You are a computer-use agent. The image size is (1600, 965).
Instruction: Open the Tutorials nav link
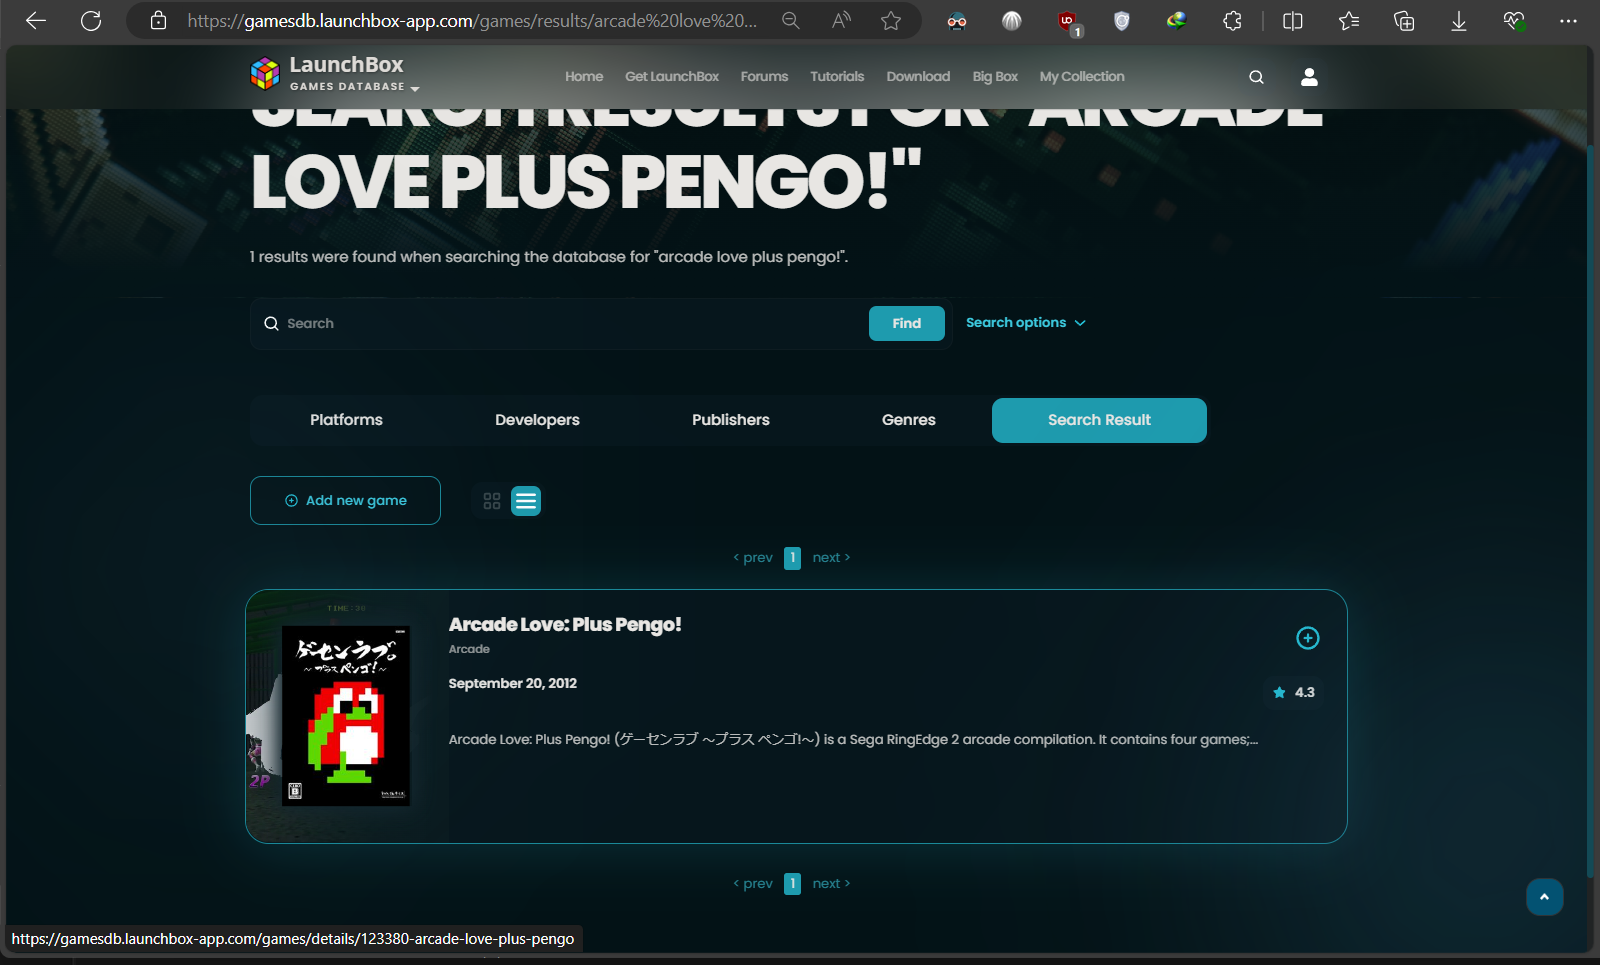click(x=837, y=77)
